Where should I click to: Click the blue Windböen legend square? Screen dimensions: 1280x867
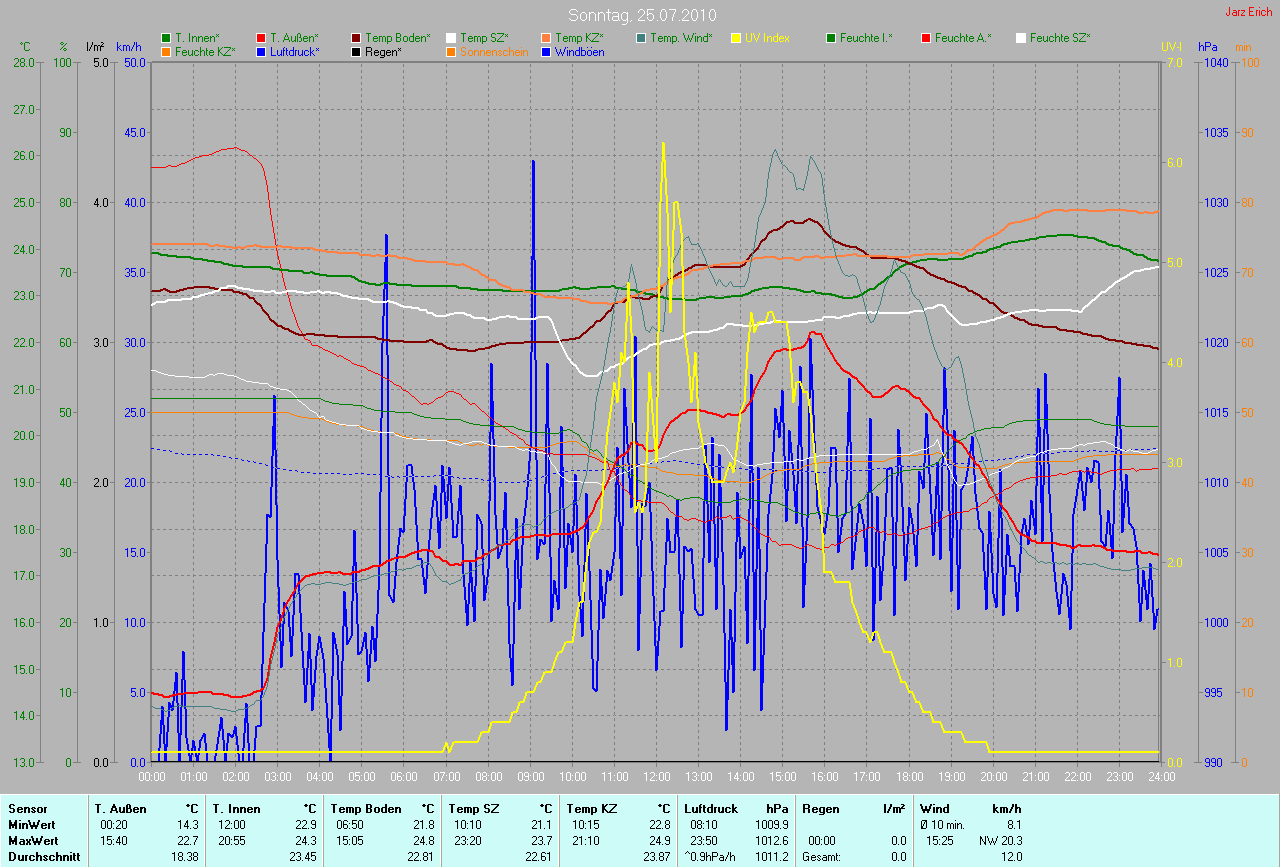pos(545,51)
